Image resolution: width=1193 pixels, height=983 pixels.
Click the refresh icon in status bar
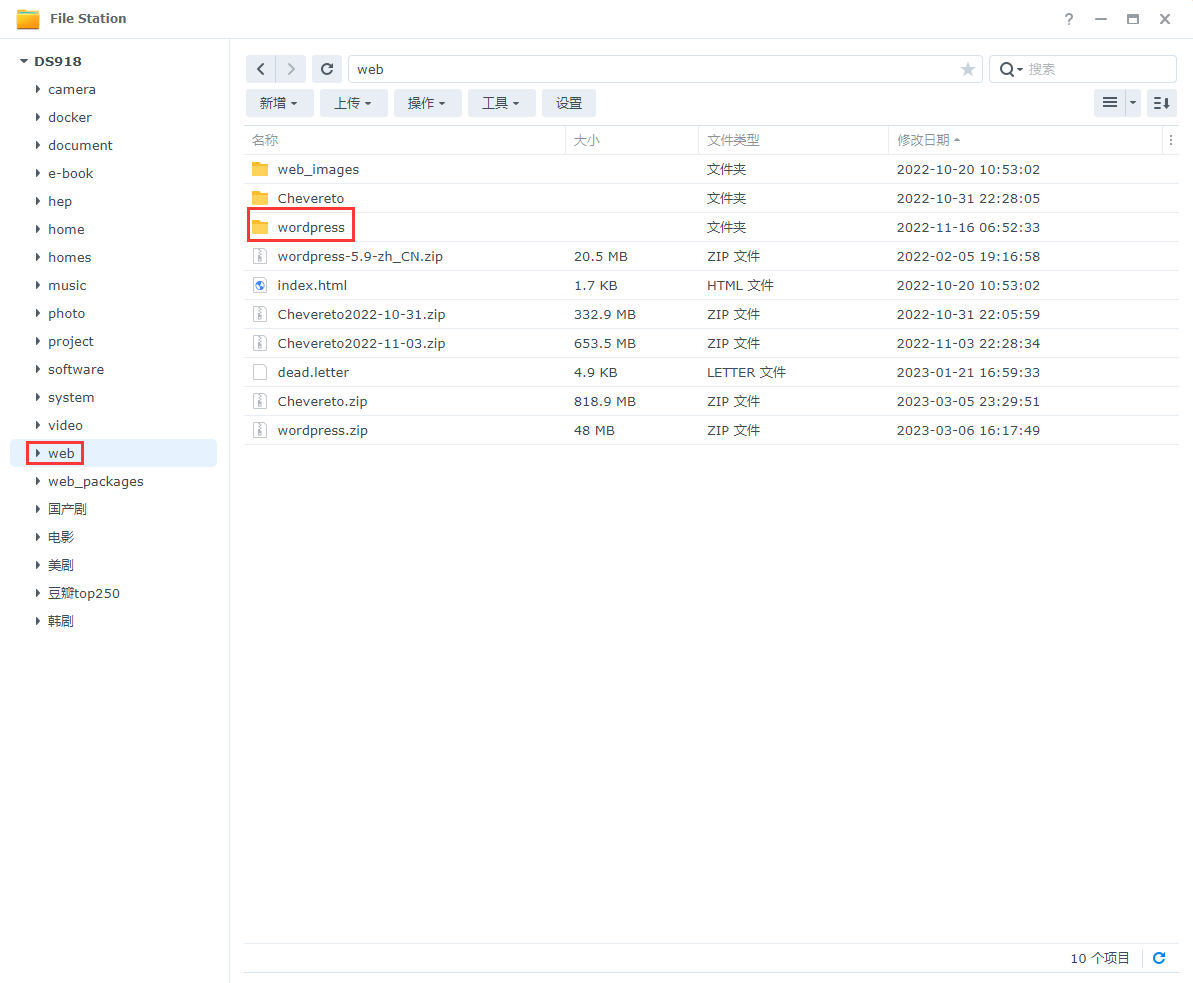click(1159, 958)
